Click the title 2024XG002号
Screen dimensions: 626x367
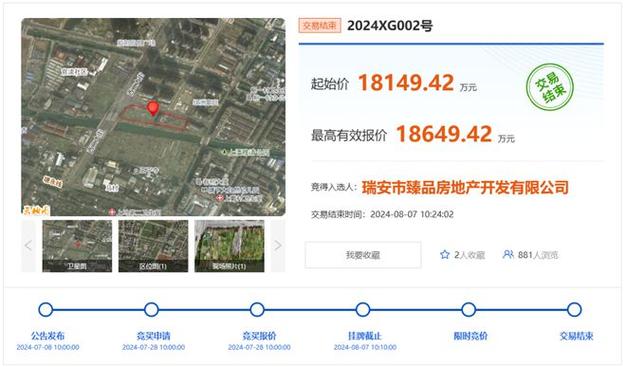pos(390,26)
